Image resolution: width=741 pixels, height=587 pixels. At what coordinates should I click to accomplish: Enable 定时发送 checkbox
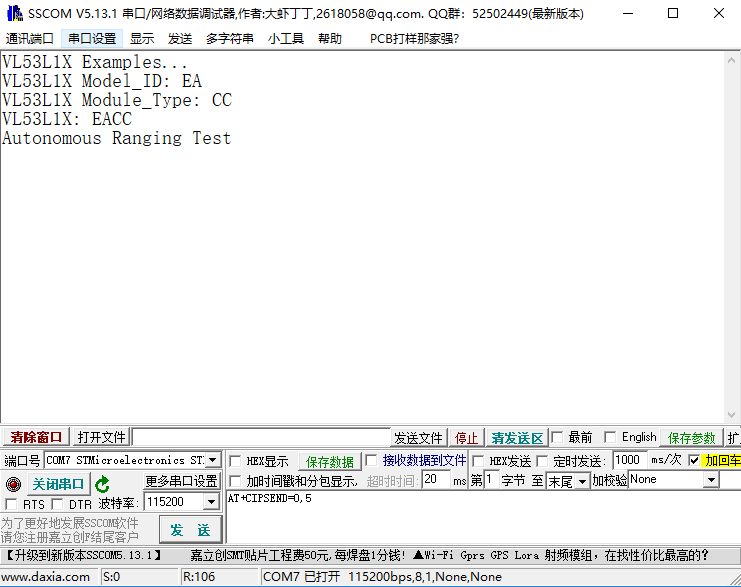pyautogui.click(x=542, y=461)
